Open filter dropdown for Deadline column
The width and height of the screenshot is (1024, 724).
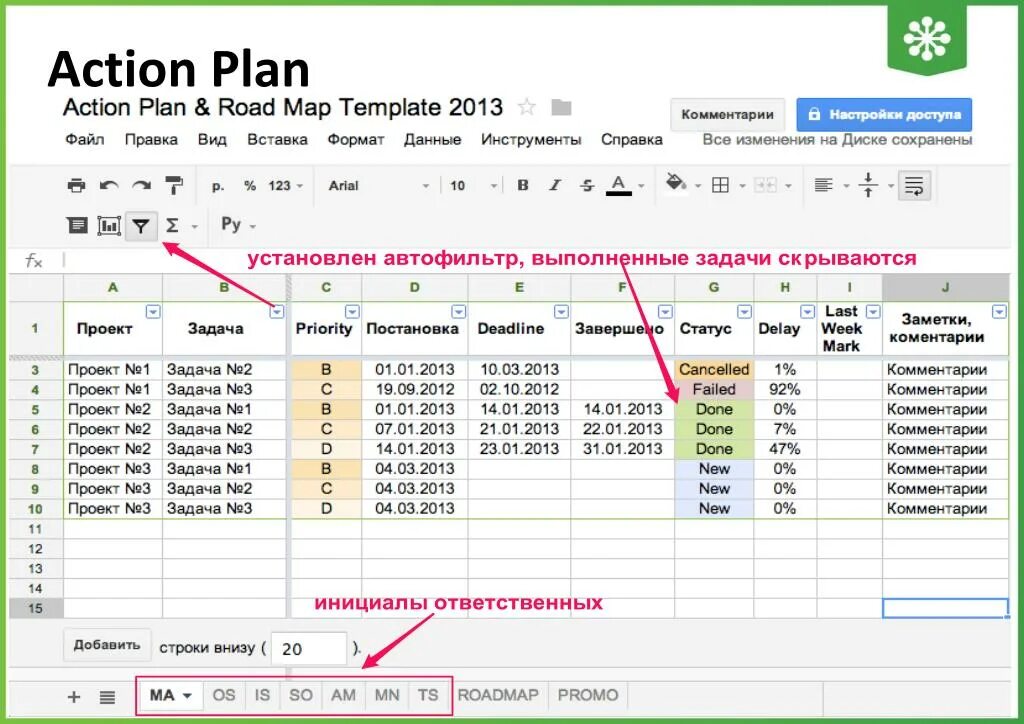(x=562, y=312)
